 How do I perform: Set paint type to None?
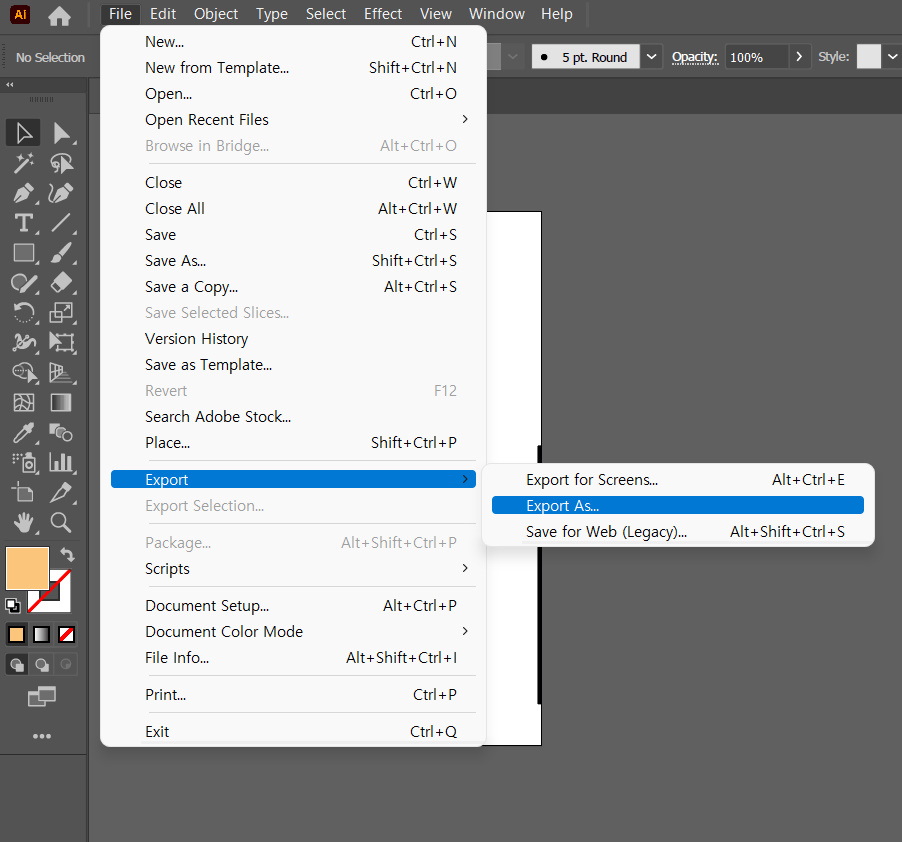[66, 634]
